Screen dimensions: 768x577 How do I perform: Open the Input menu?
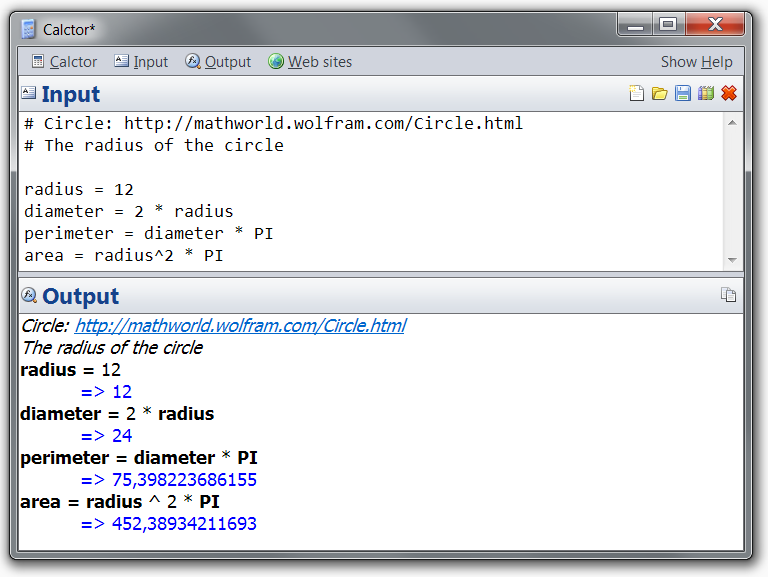pos(141,62)
